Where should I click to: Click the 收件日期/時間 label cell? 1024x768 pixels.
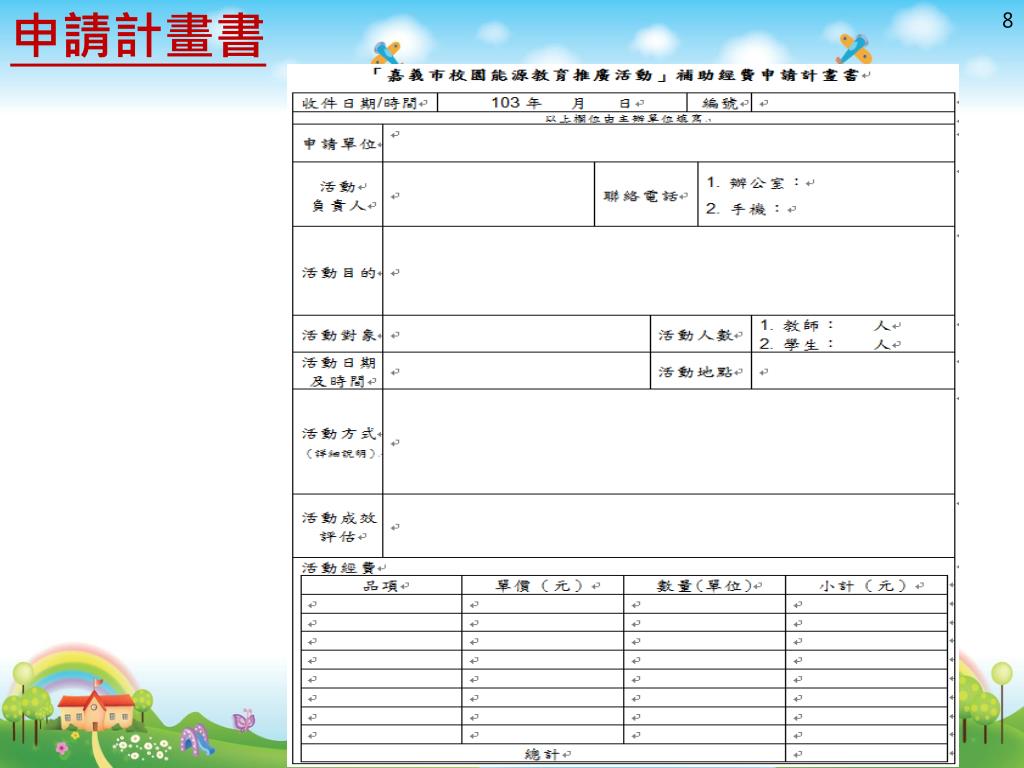364,103
